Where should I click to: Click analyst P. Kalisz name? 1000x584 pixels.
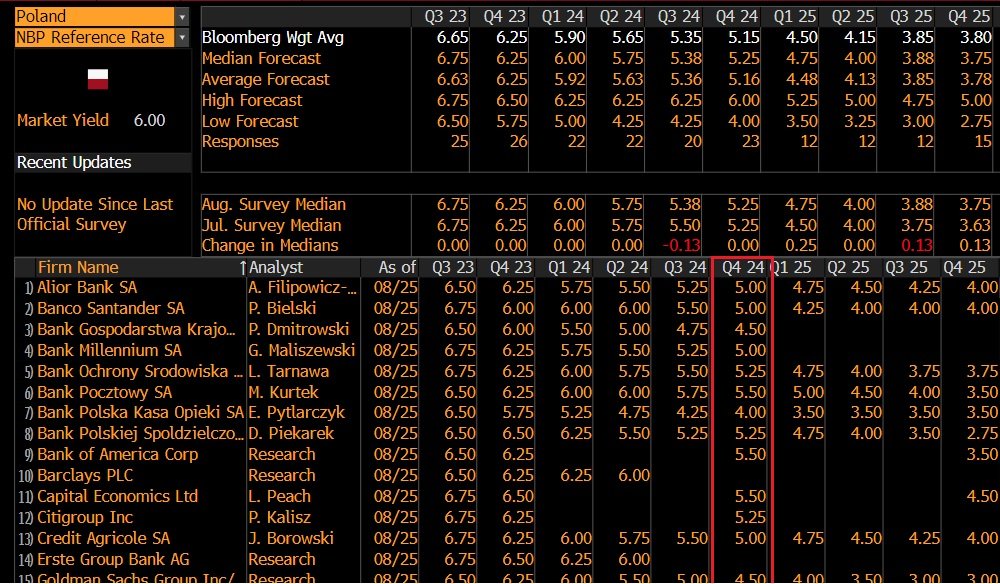(x=279, y=518)
